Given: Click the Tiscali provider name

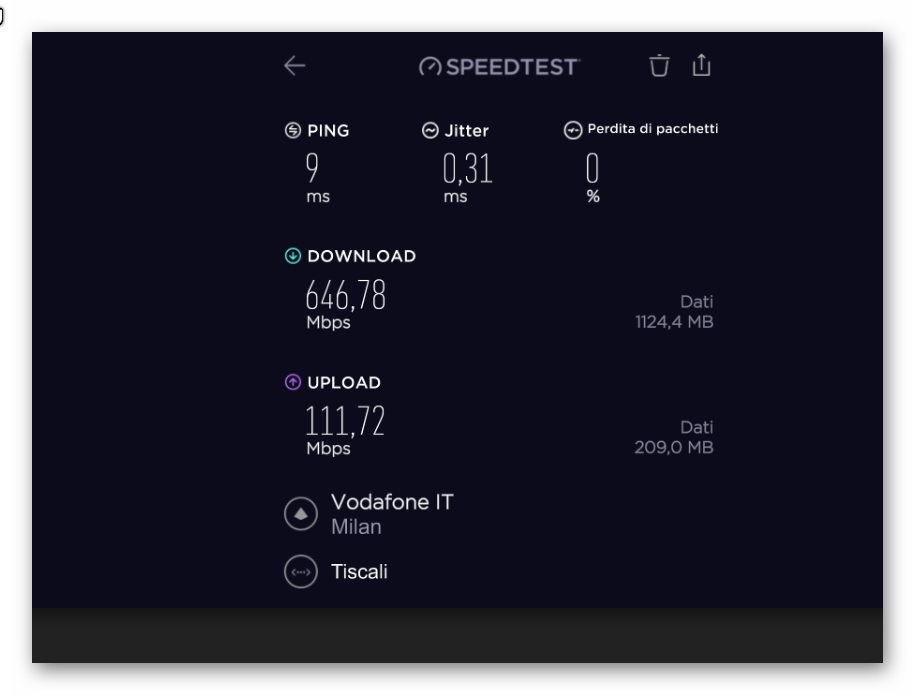Looking at the screenshot, I should 359,571.
